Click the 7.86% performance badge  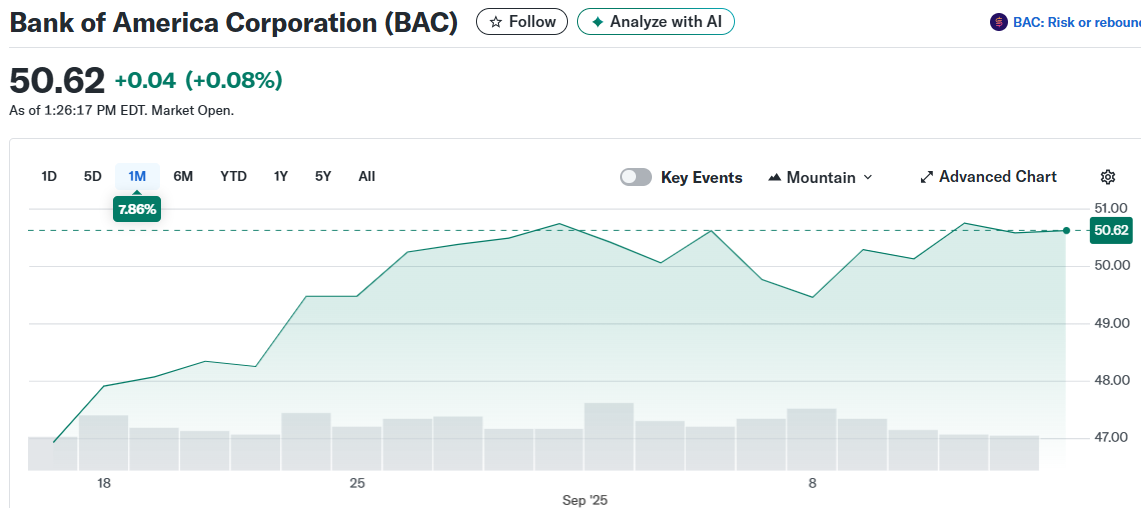[137, 209]
